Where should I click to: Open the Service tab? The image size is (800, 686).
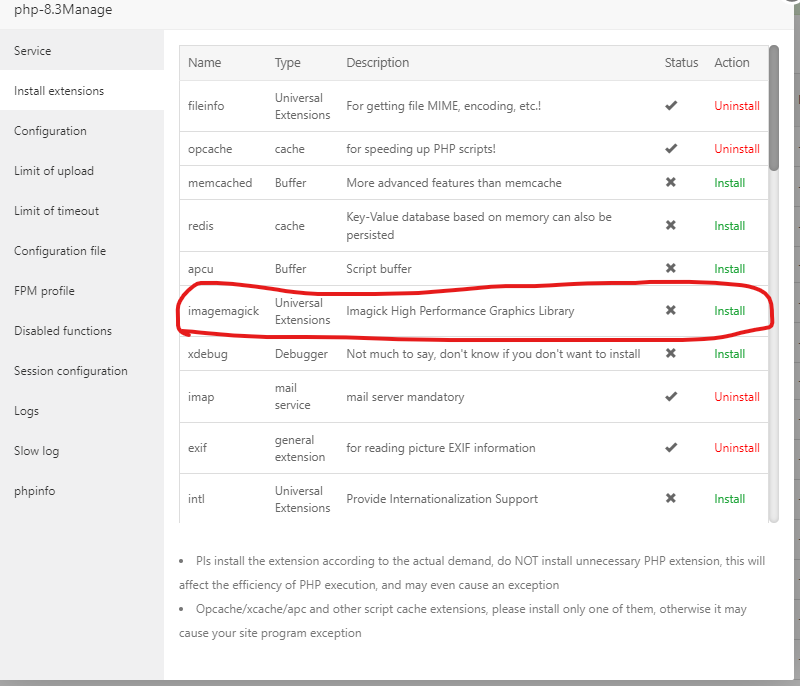pyautogui.click(x=82, y=50)
